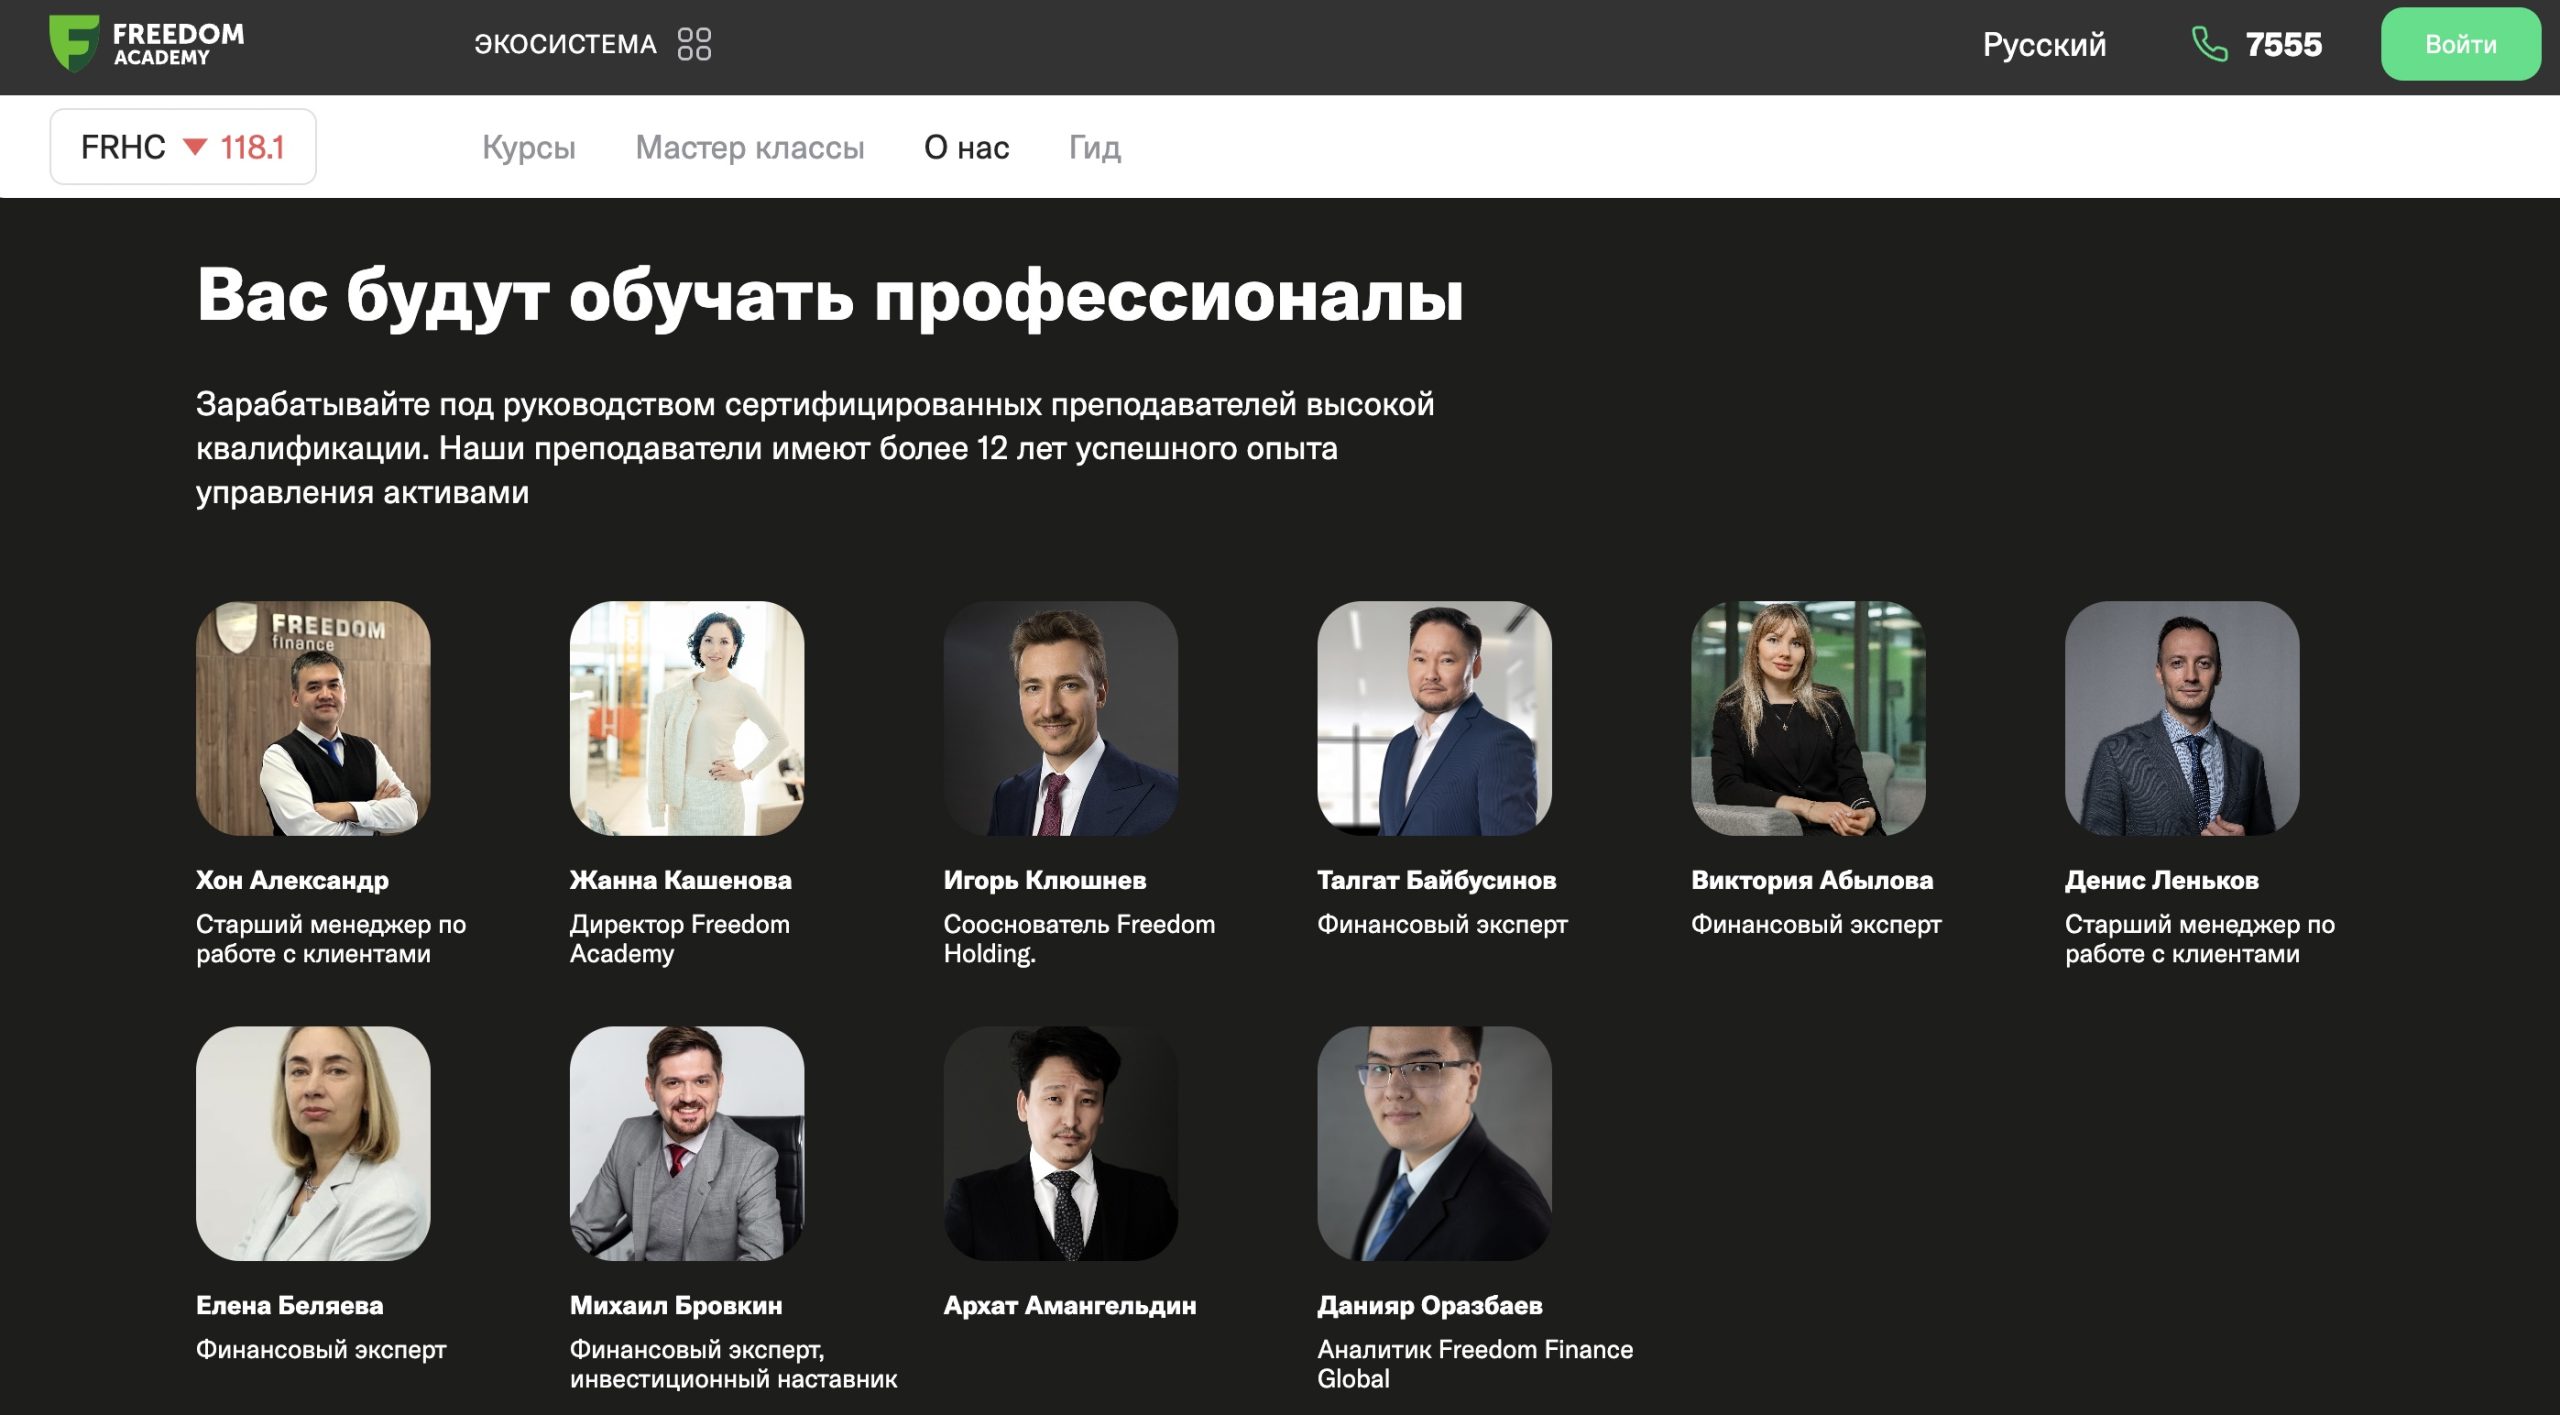Click the green phone icon
Screen dimensions: 2560x1415
click(2209, 44)
